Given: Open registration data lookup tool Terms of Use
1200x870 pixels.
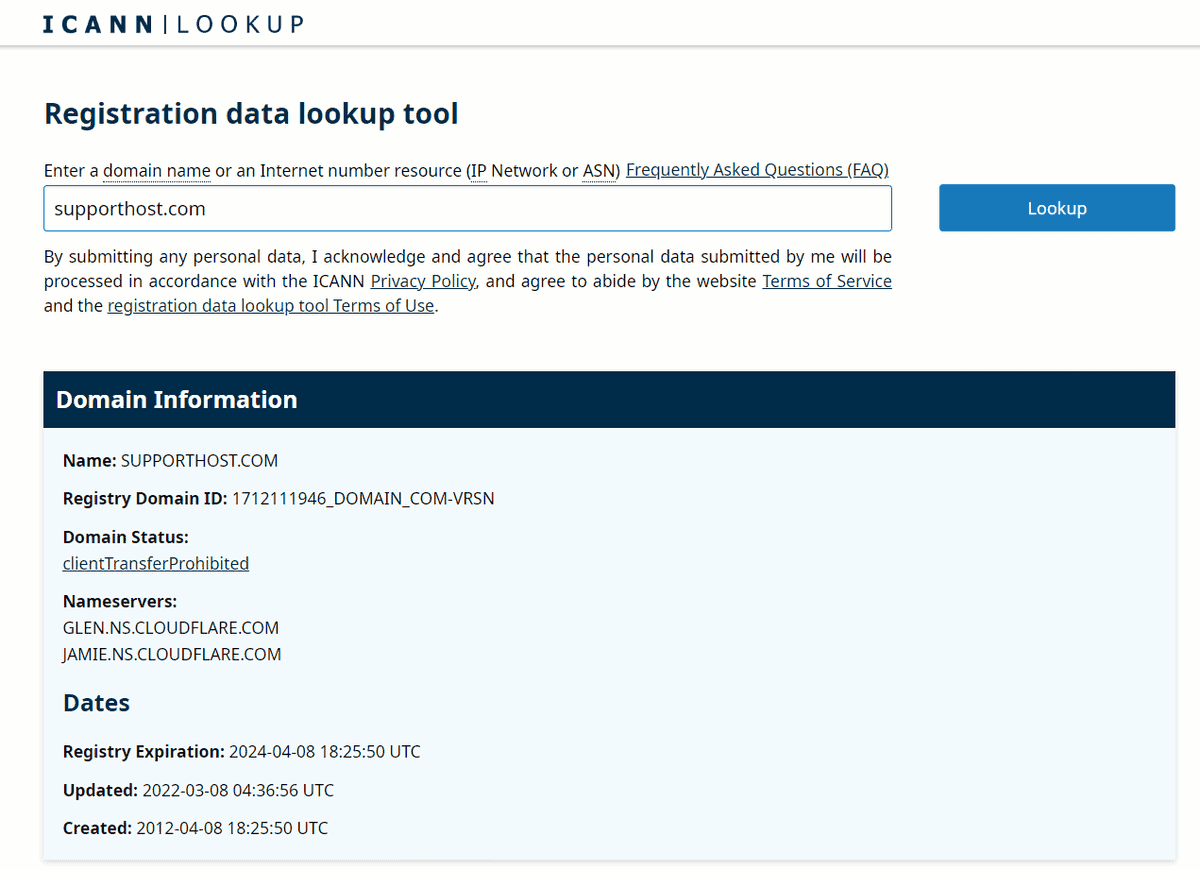Looking at the screenshot, I should 270,306.
